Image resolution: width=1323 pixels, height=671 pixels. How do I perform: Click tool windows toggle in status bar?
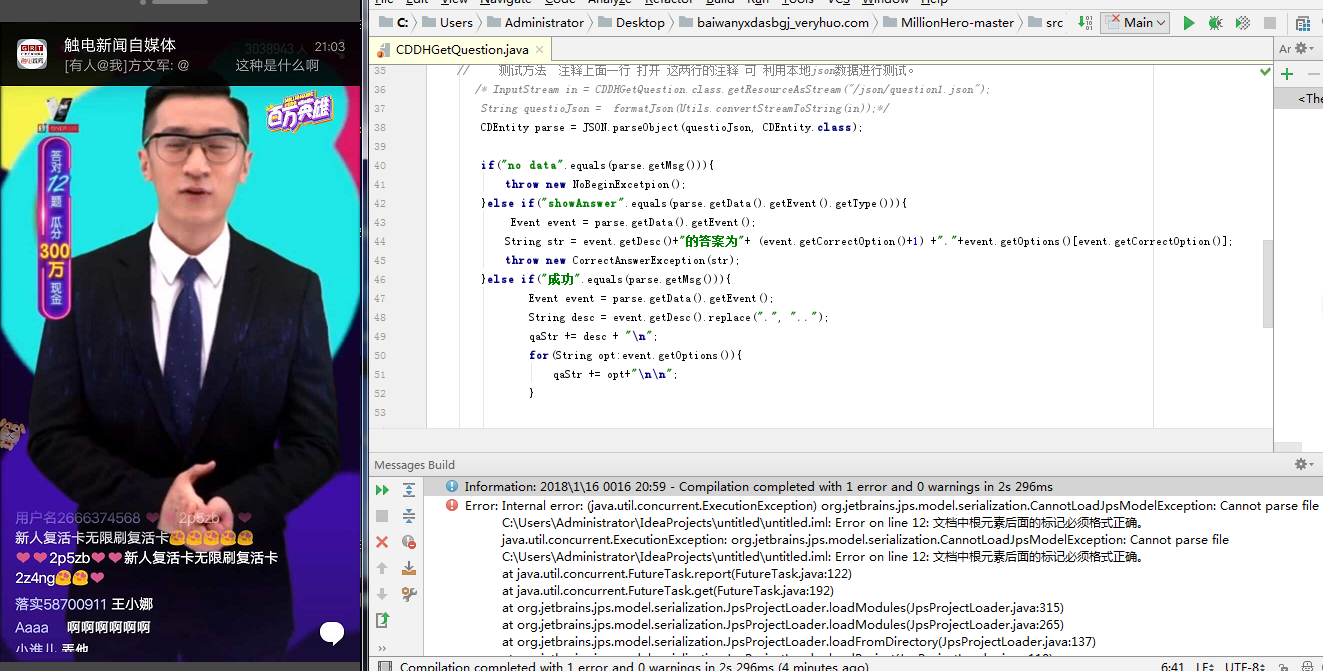tap(384, 666)
